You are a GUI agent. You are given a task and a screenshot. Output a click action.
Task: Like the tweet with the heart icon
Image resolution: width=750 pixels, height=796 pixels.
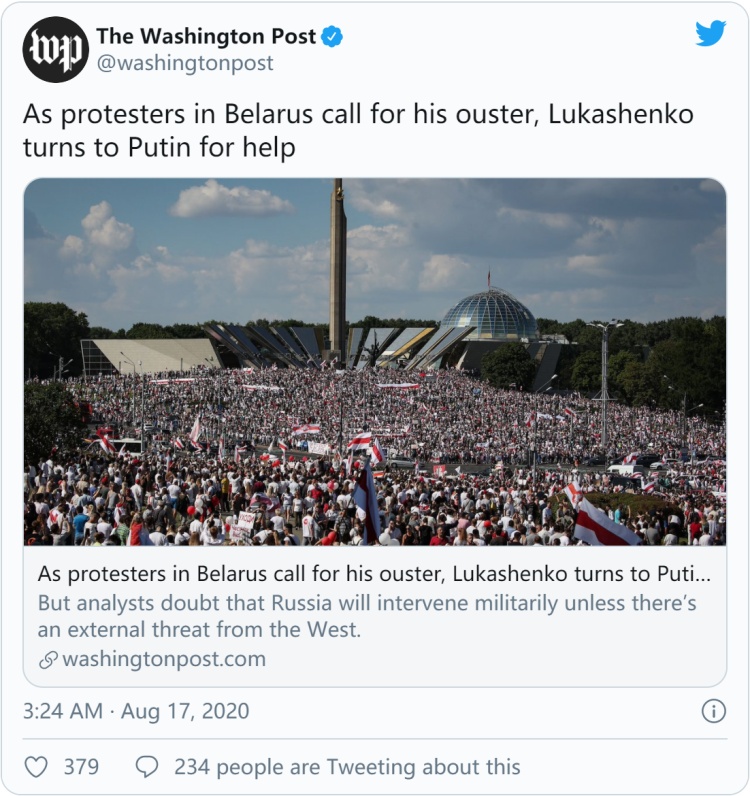(36, 767)
